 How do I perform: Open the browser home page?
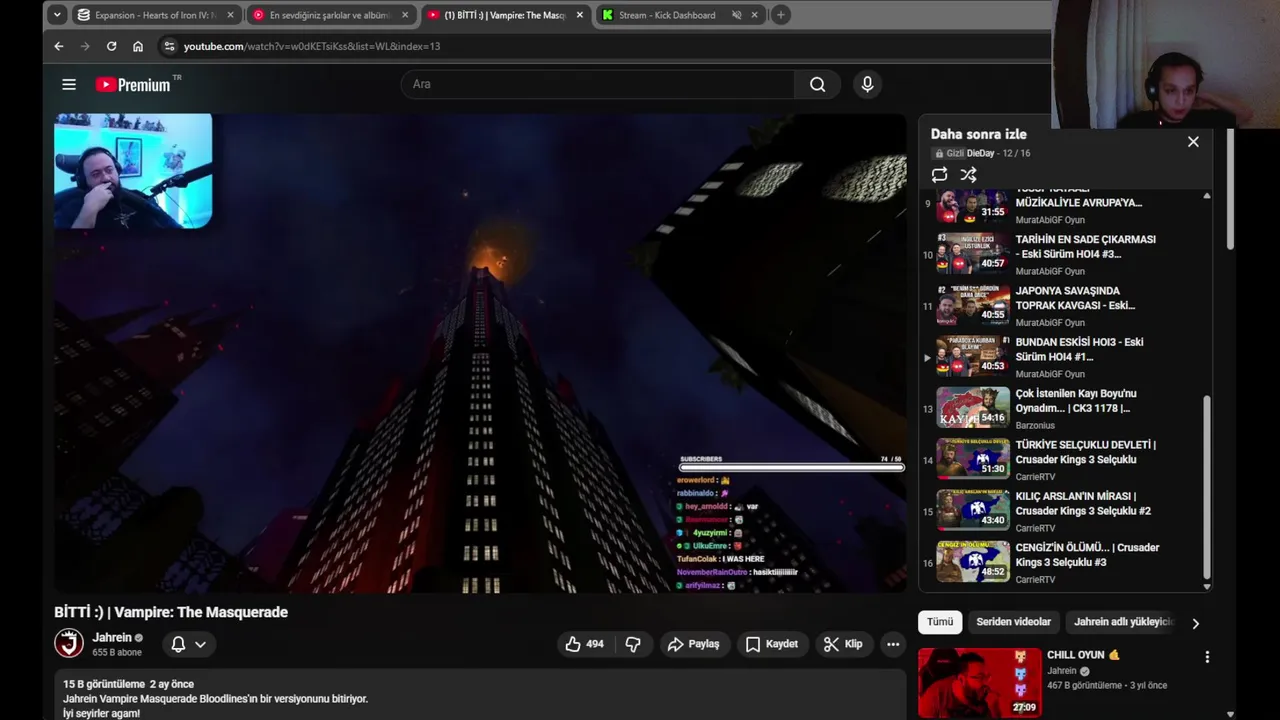[x=138, y=46]
